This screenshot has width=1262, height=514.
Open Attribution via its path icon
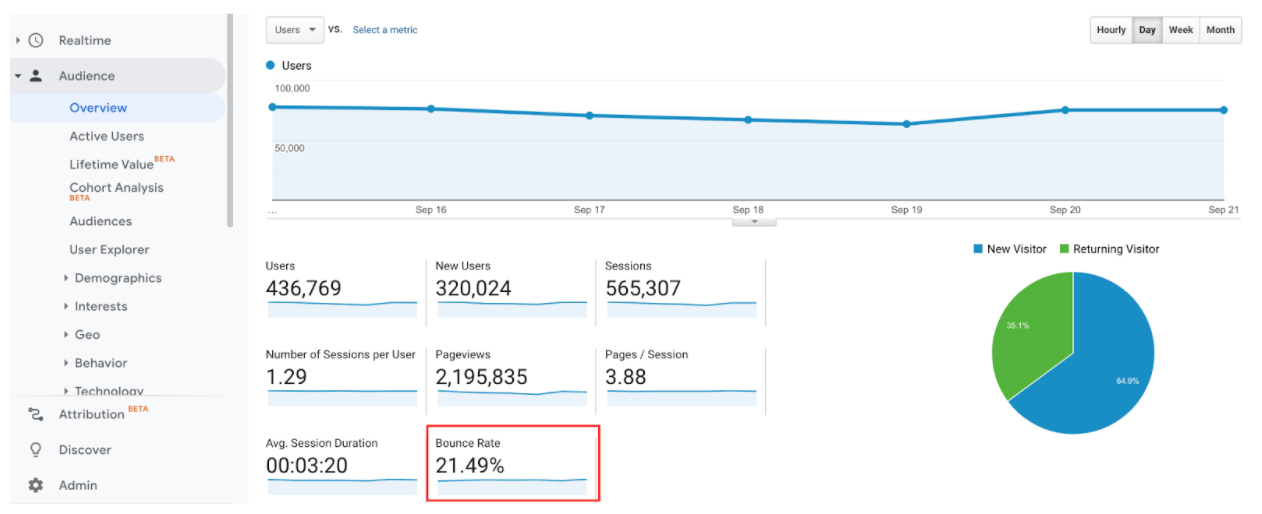point(36,414)
